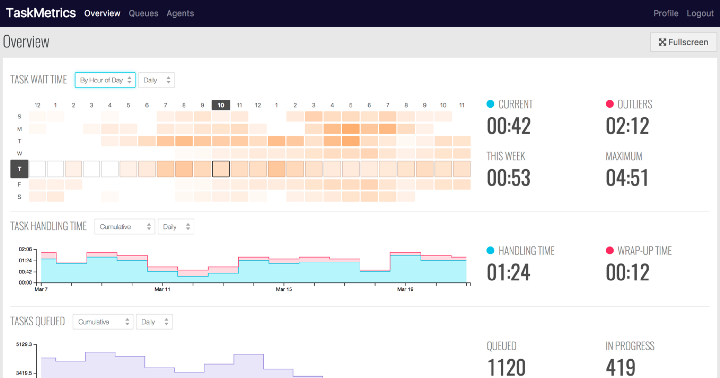Click the QUEUED label

(501, 346)
